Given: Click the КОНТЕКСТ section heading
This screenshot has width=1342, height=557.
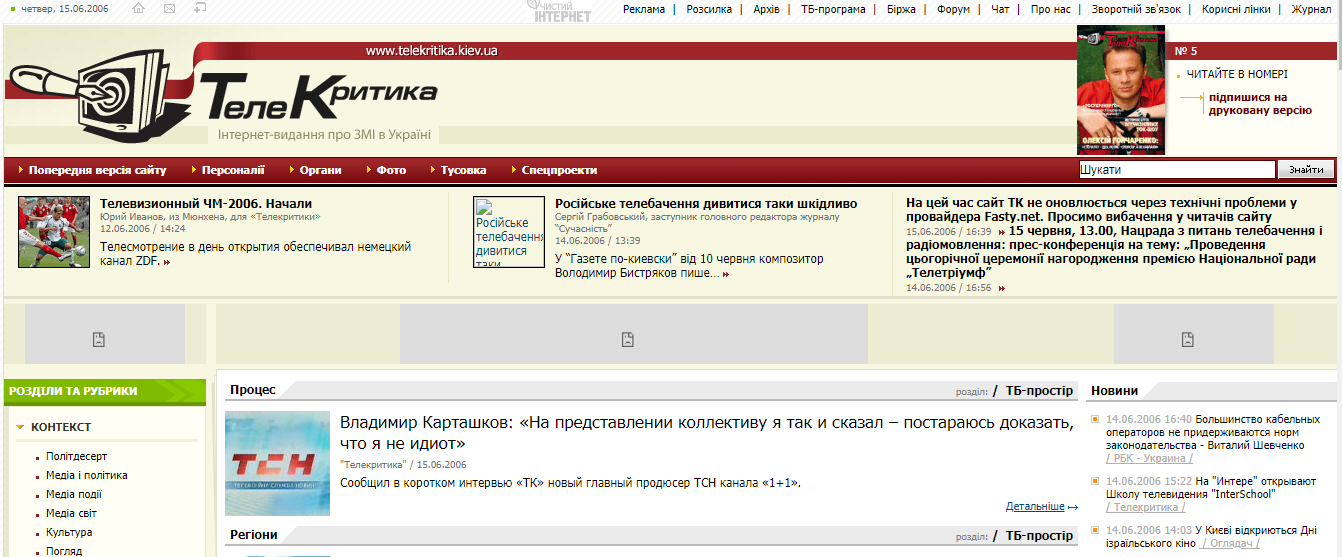Looking at the screenshot, I should pyautogui.click(x=61, y=427).
